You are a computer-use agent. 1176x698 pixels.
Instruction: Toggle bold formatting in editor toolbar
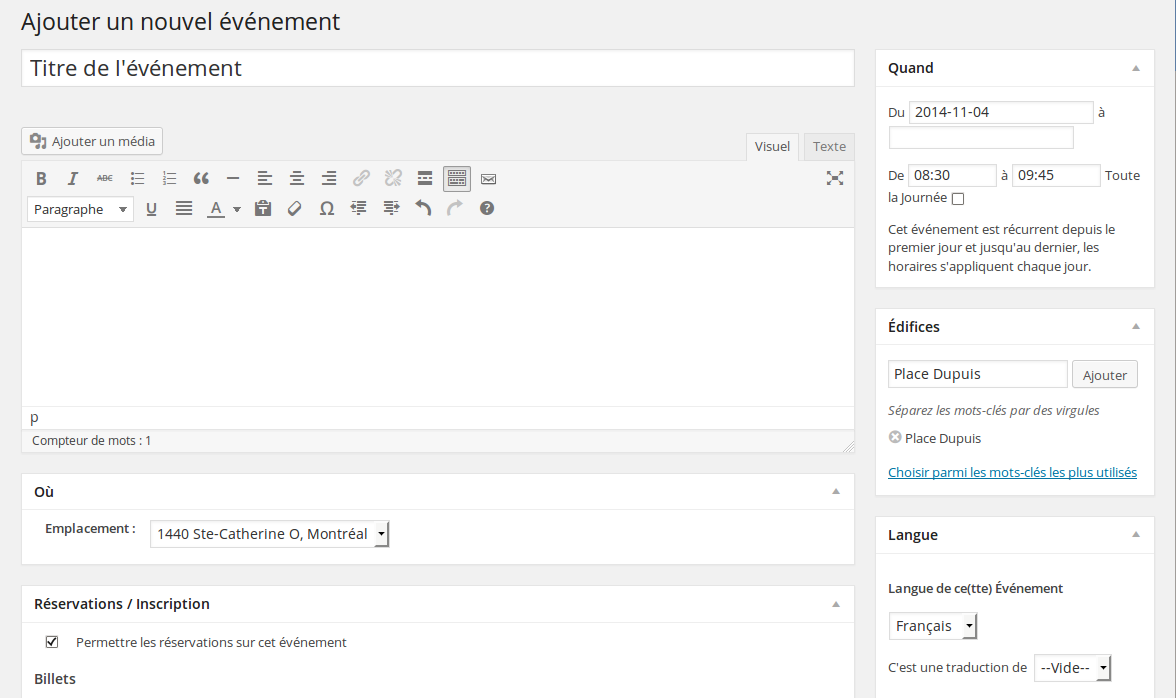pos(41,179)
